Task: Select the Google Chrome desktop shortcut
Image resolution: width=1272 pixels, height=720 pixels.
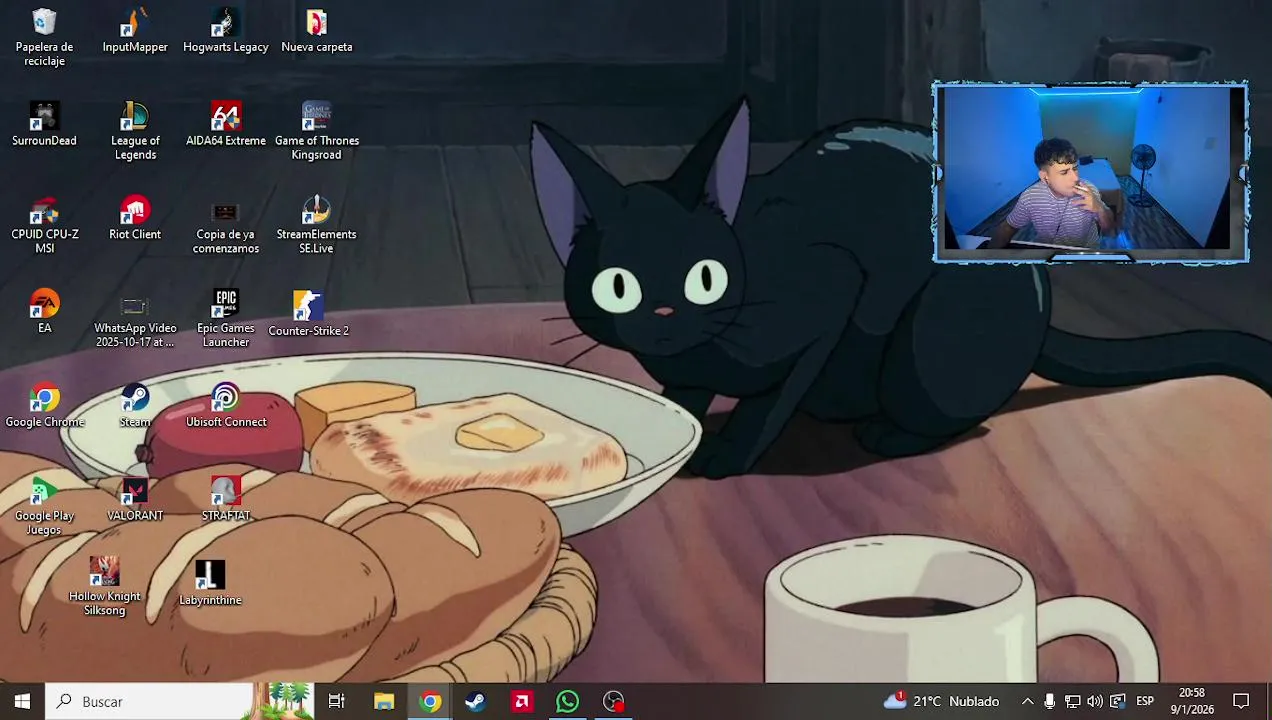Action: [44, 405]
